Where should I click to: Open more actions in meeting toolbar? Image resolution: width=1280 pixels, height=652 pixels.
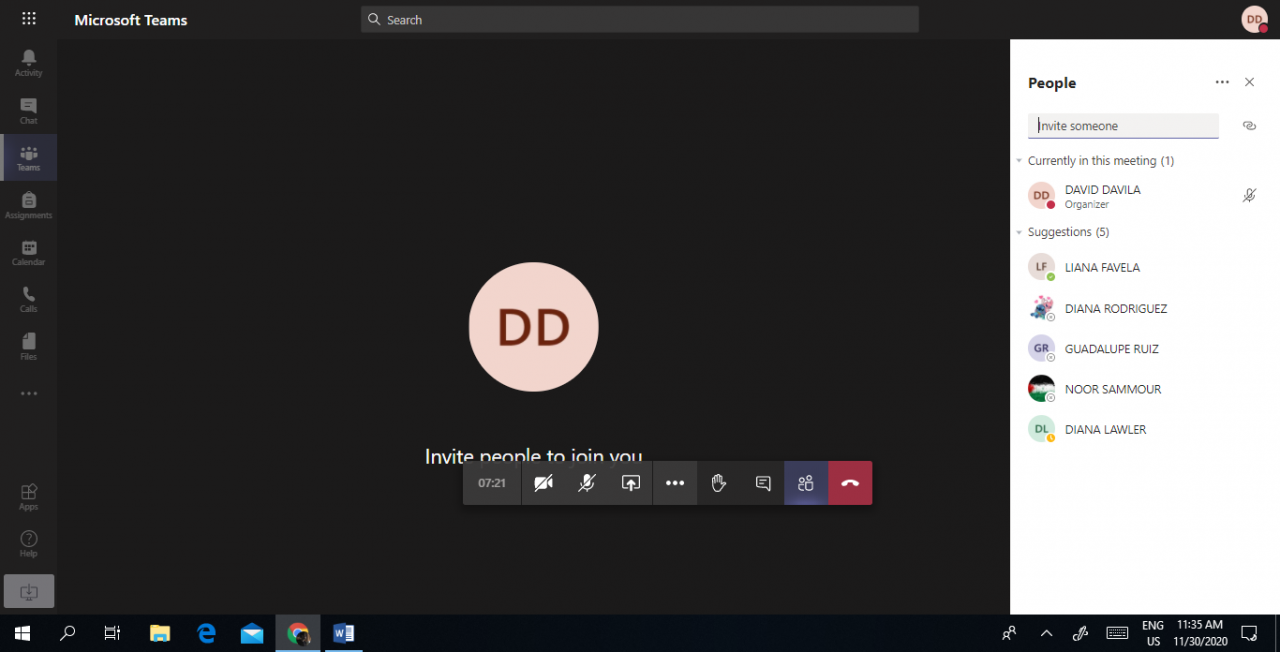675,483
